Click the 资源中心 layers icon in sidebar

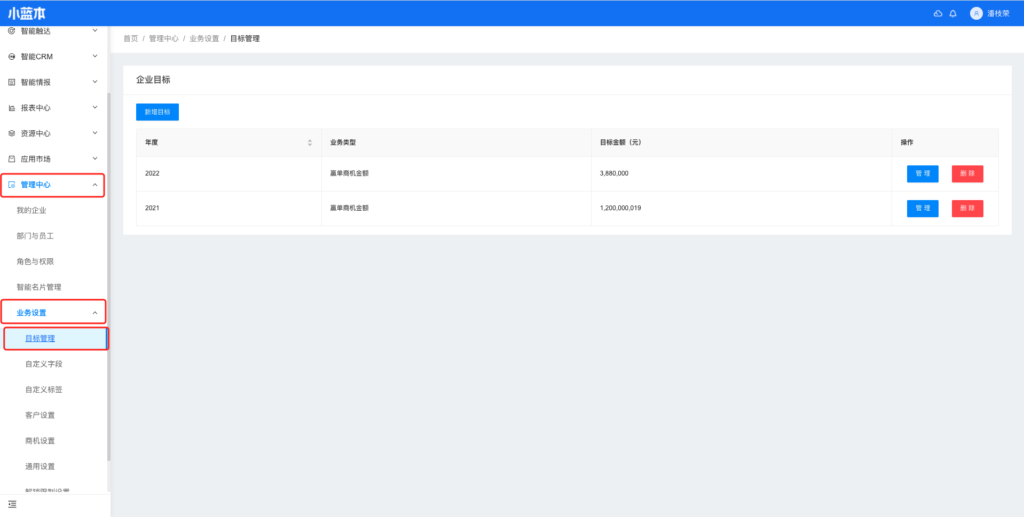[12, 133]
